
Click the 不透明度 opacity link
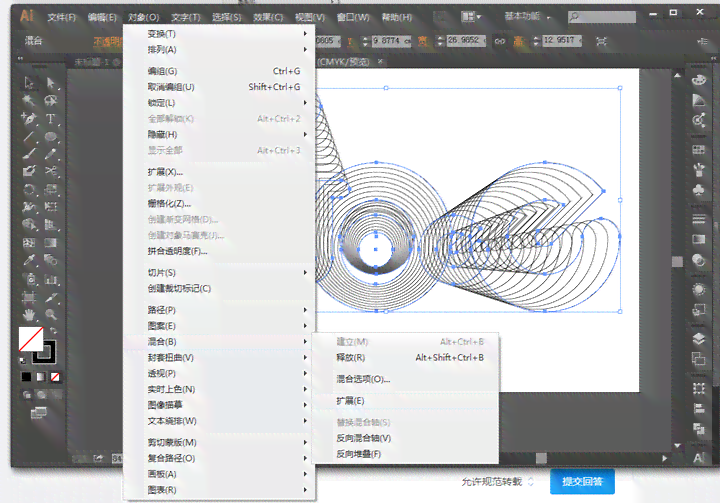pos(108,41)
